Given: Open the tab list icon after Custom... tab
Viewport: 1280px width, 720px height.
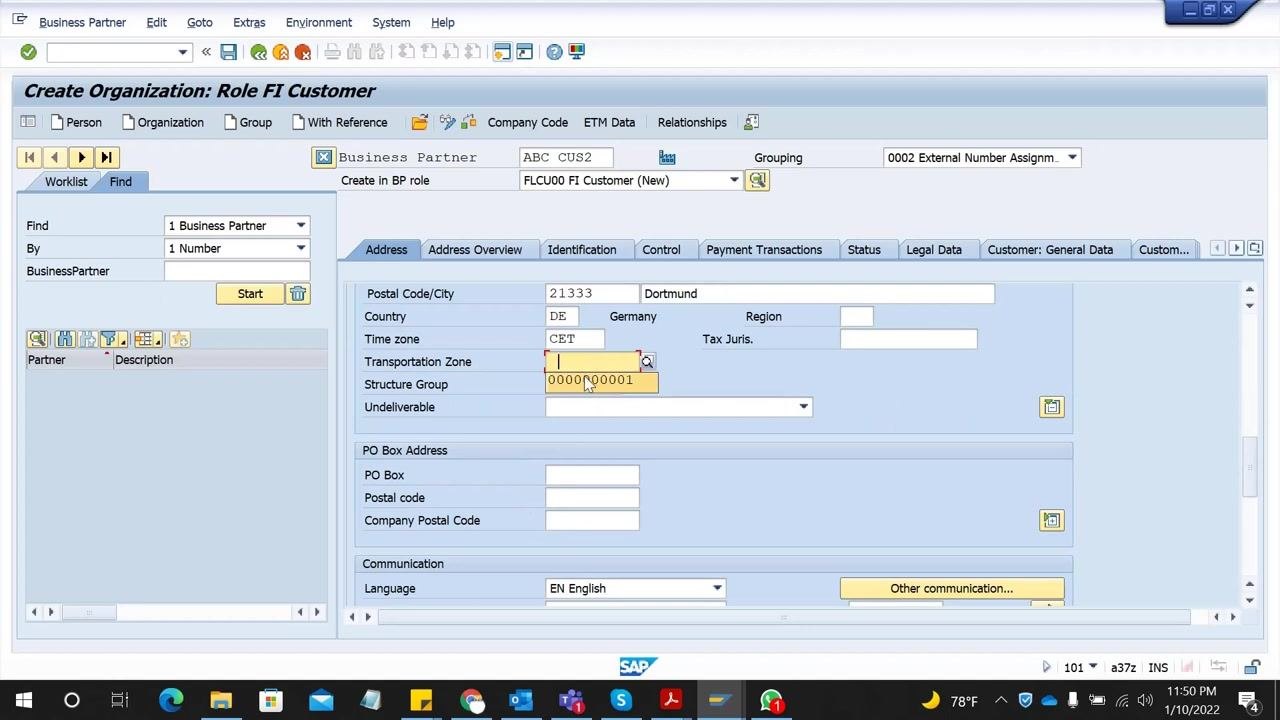Looking at the screenshot, I should point(1255,248).
